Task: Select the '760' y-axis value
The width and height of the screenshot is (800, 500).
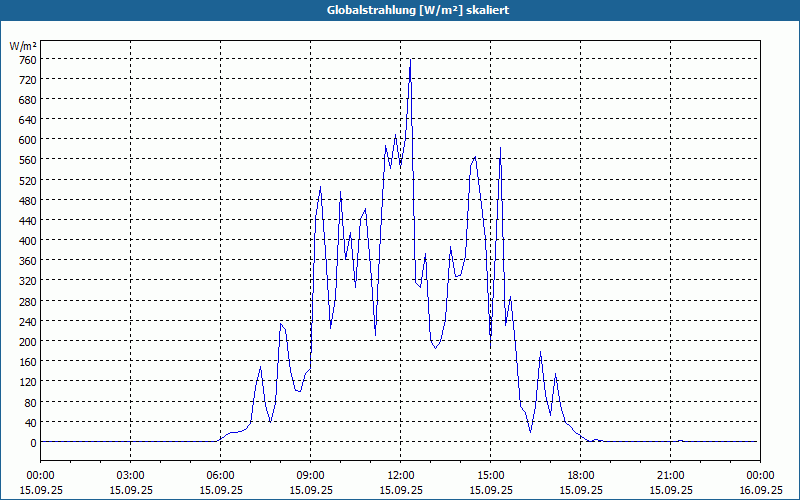Action: point(28,60)
